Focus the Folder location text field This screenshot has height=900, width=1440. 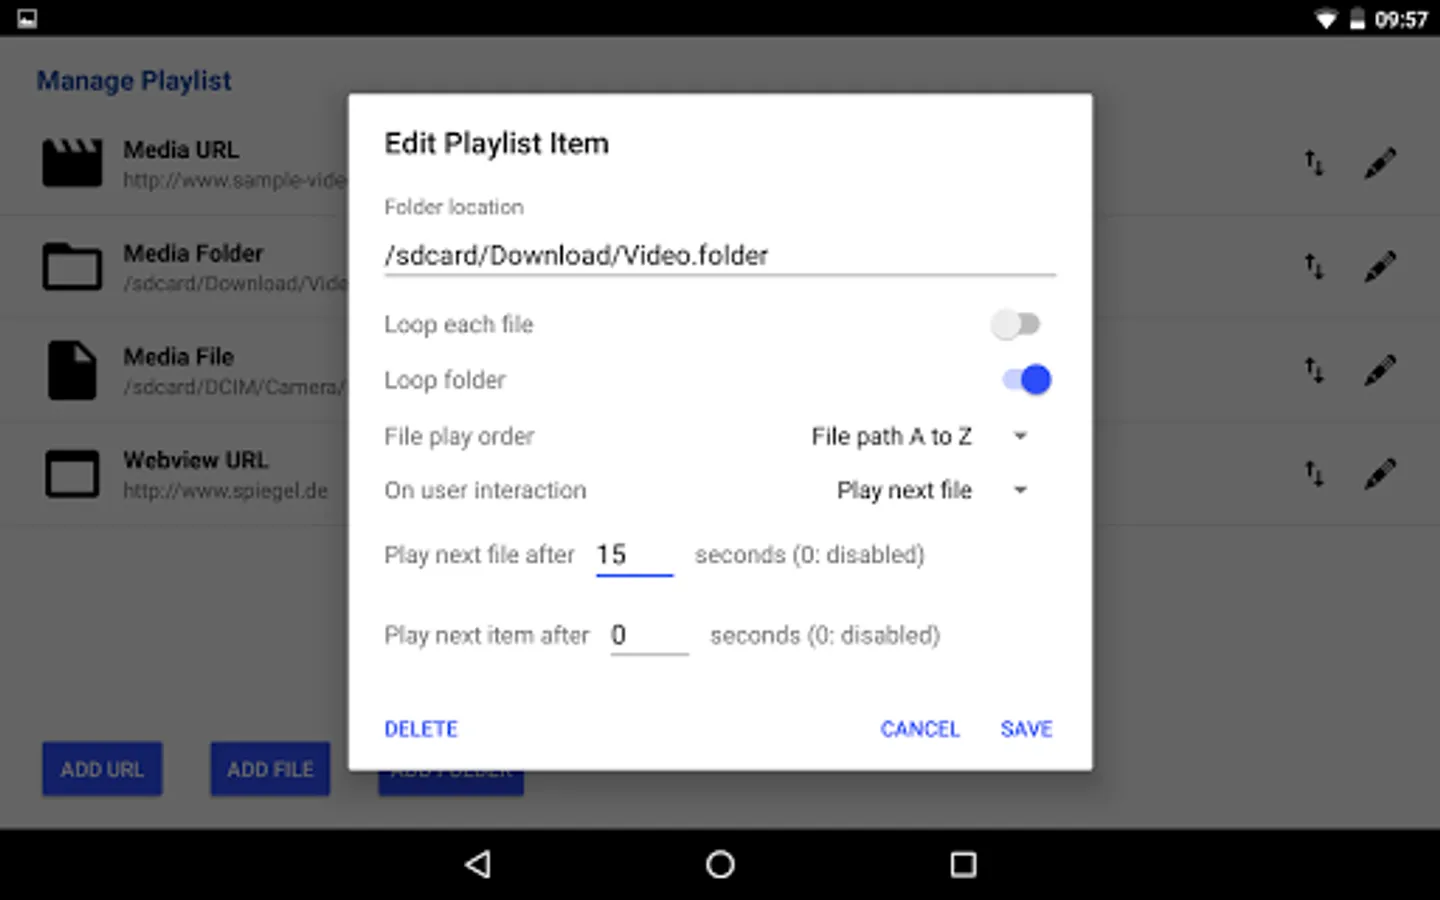coord(720,255)
